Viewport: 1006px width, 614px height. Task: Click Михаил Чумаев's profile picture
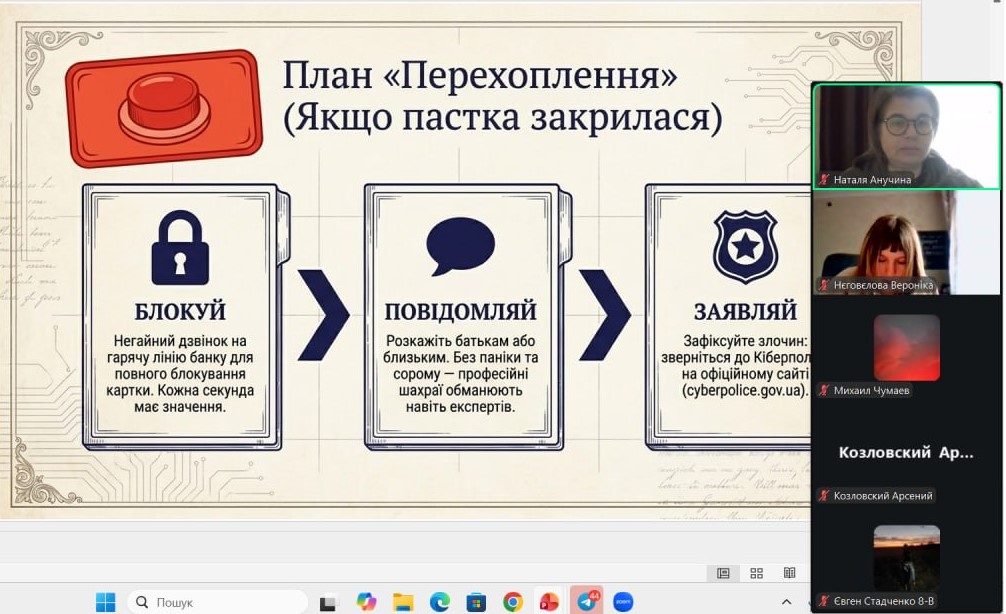(x=906, y=347)
